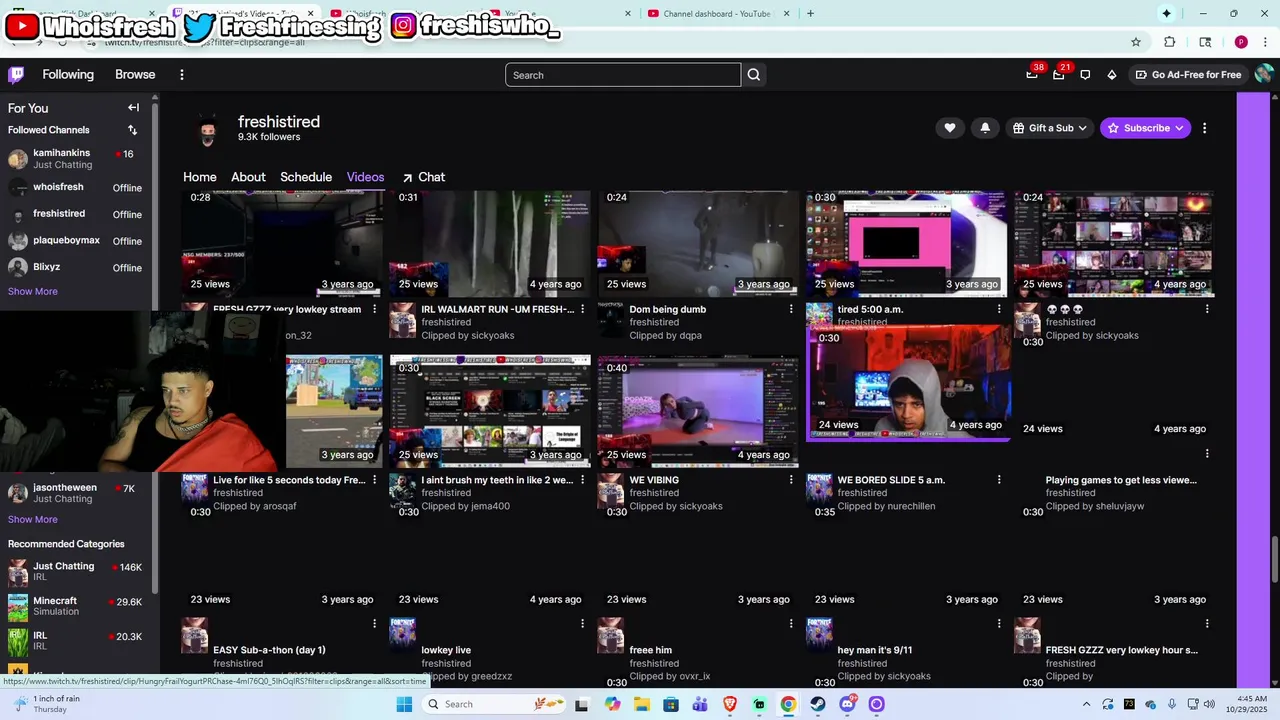Switch to channel Schedule tab

coord(306,177)
